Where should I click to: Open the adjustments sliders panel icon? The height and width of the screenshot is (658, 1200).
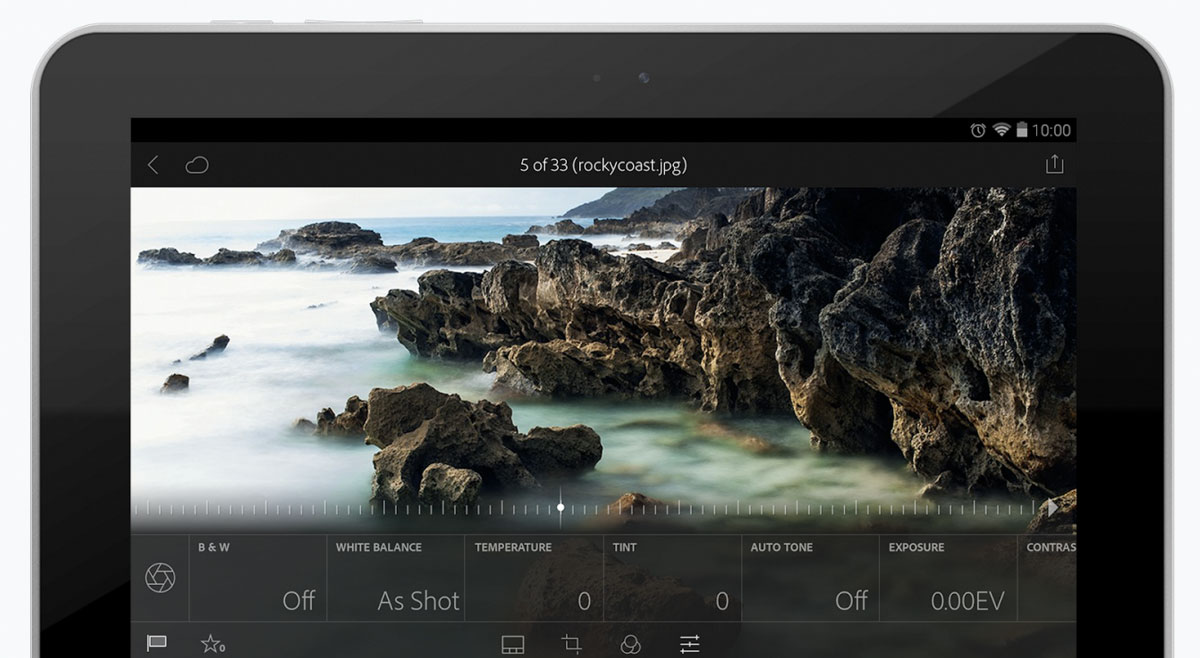[x=689, y=644]
